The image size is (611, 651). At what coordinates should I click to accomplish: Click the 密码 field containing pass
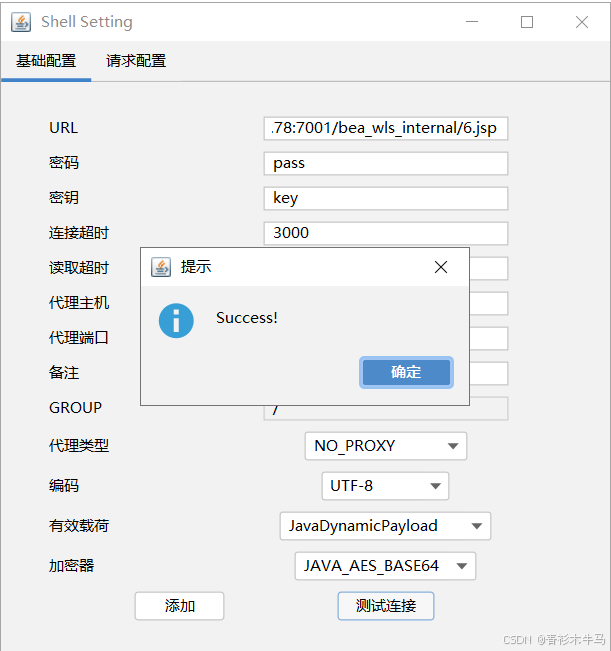coord(386,163)
